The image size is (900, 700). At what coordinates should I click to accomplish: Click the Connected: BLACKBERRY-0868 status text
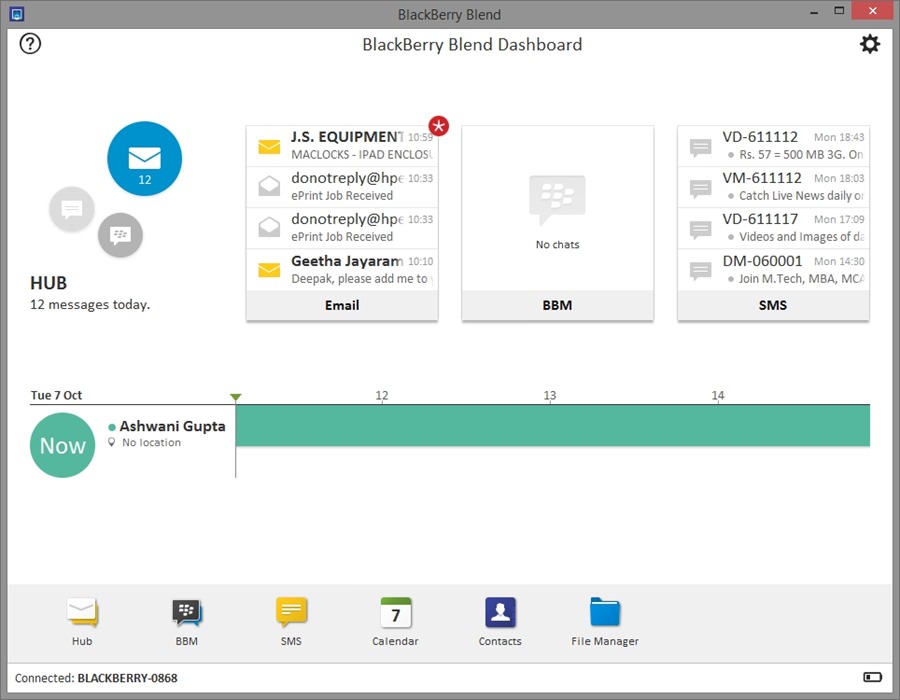[x=96, y=678]
